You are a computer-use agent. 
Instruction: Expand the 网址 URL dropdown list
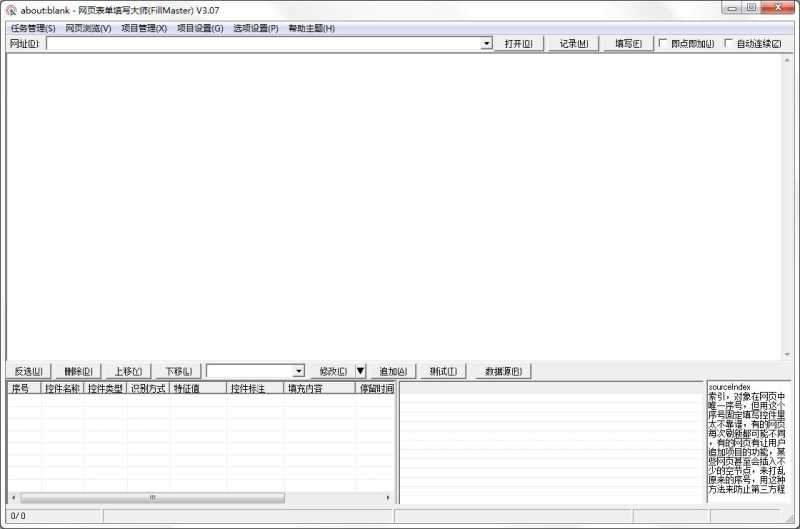tap(486, 44)
